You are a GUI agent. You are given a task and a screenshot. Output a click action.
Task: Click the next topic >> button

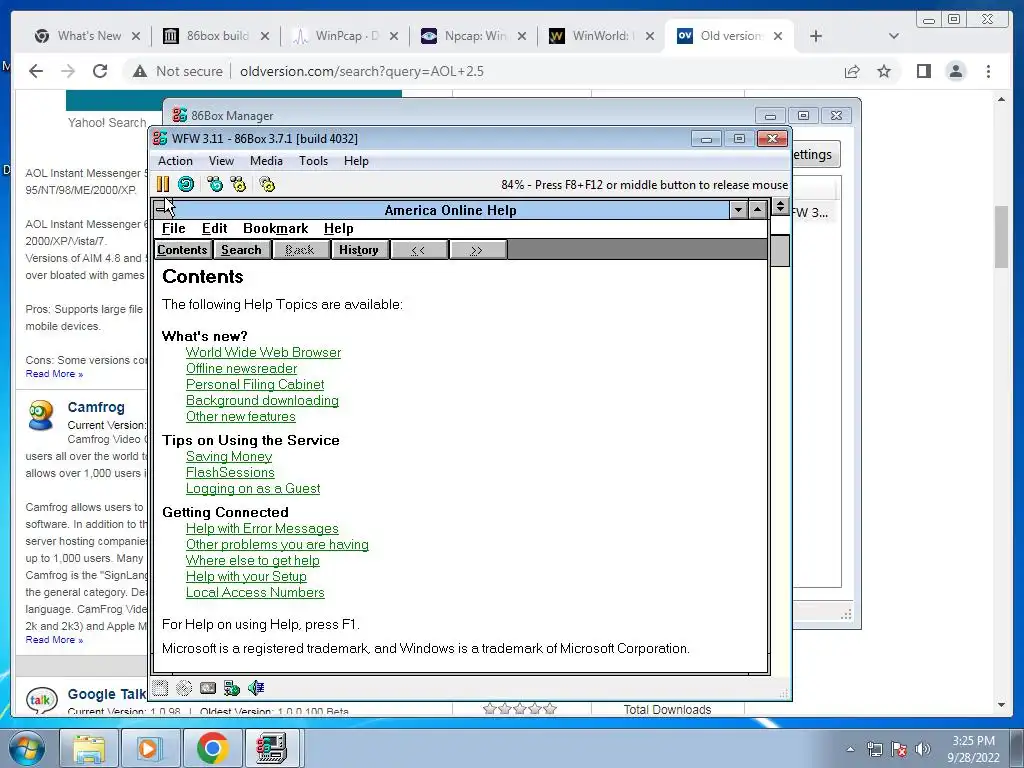477,249
